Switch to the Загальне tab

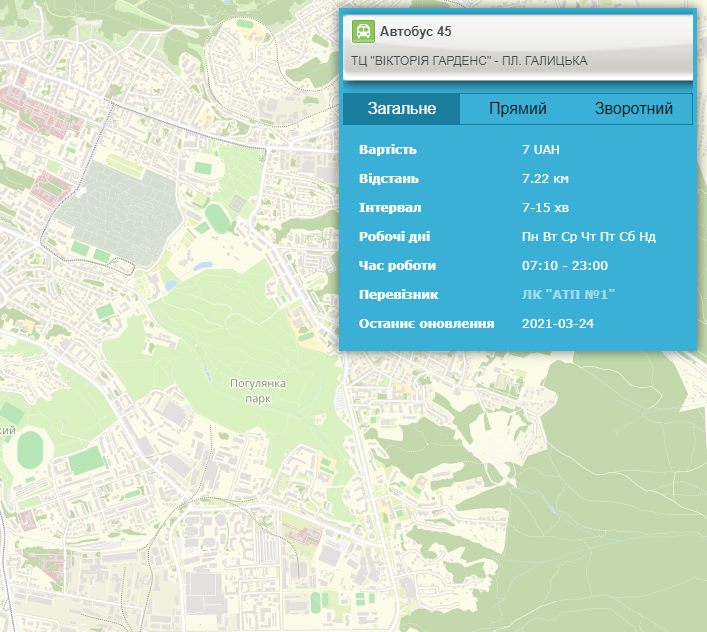(x=401, y=109)
